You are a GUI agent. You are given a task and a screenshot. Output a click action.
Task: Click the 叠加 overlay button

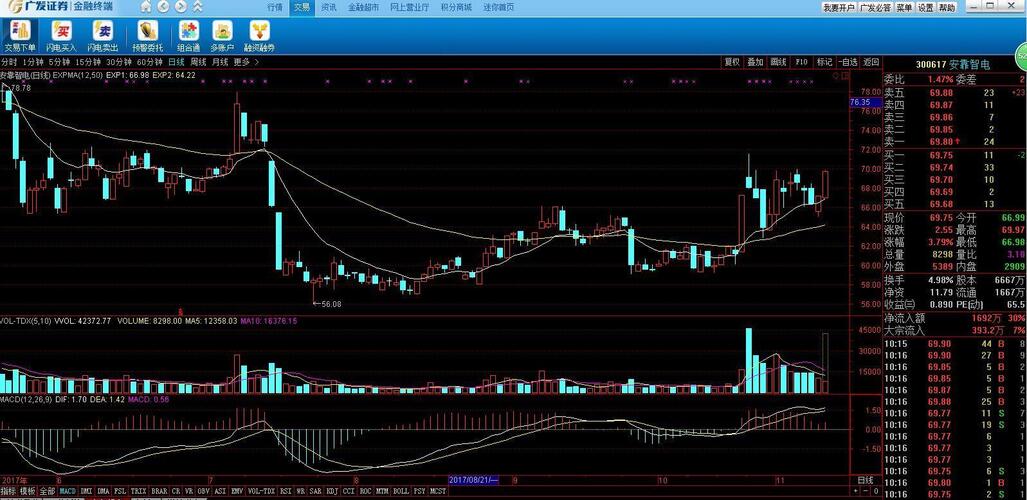click(755, 62)
